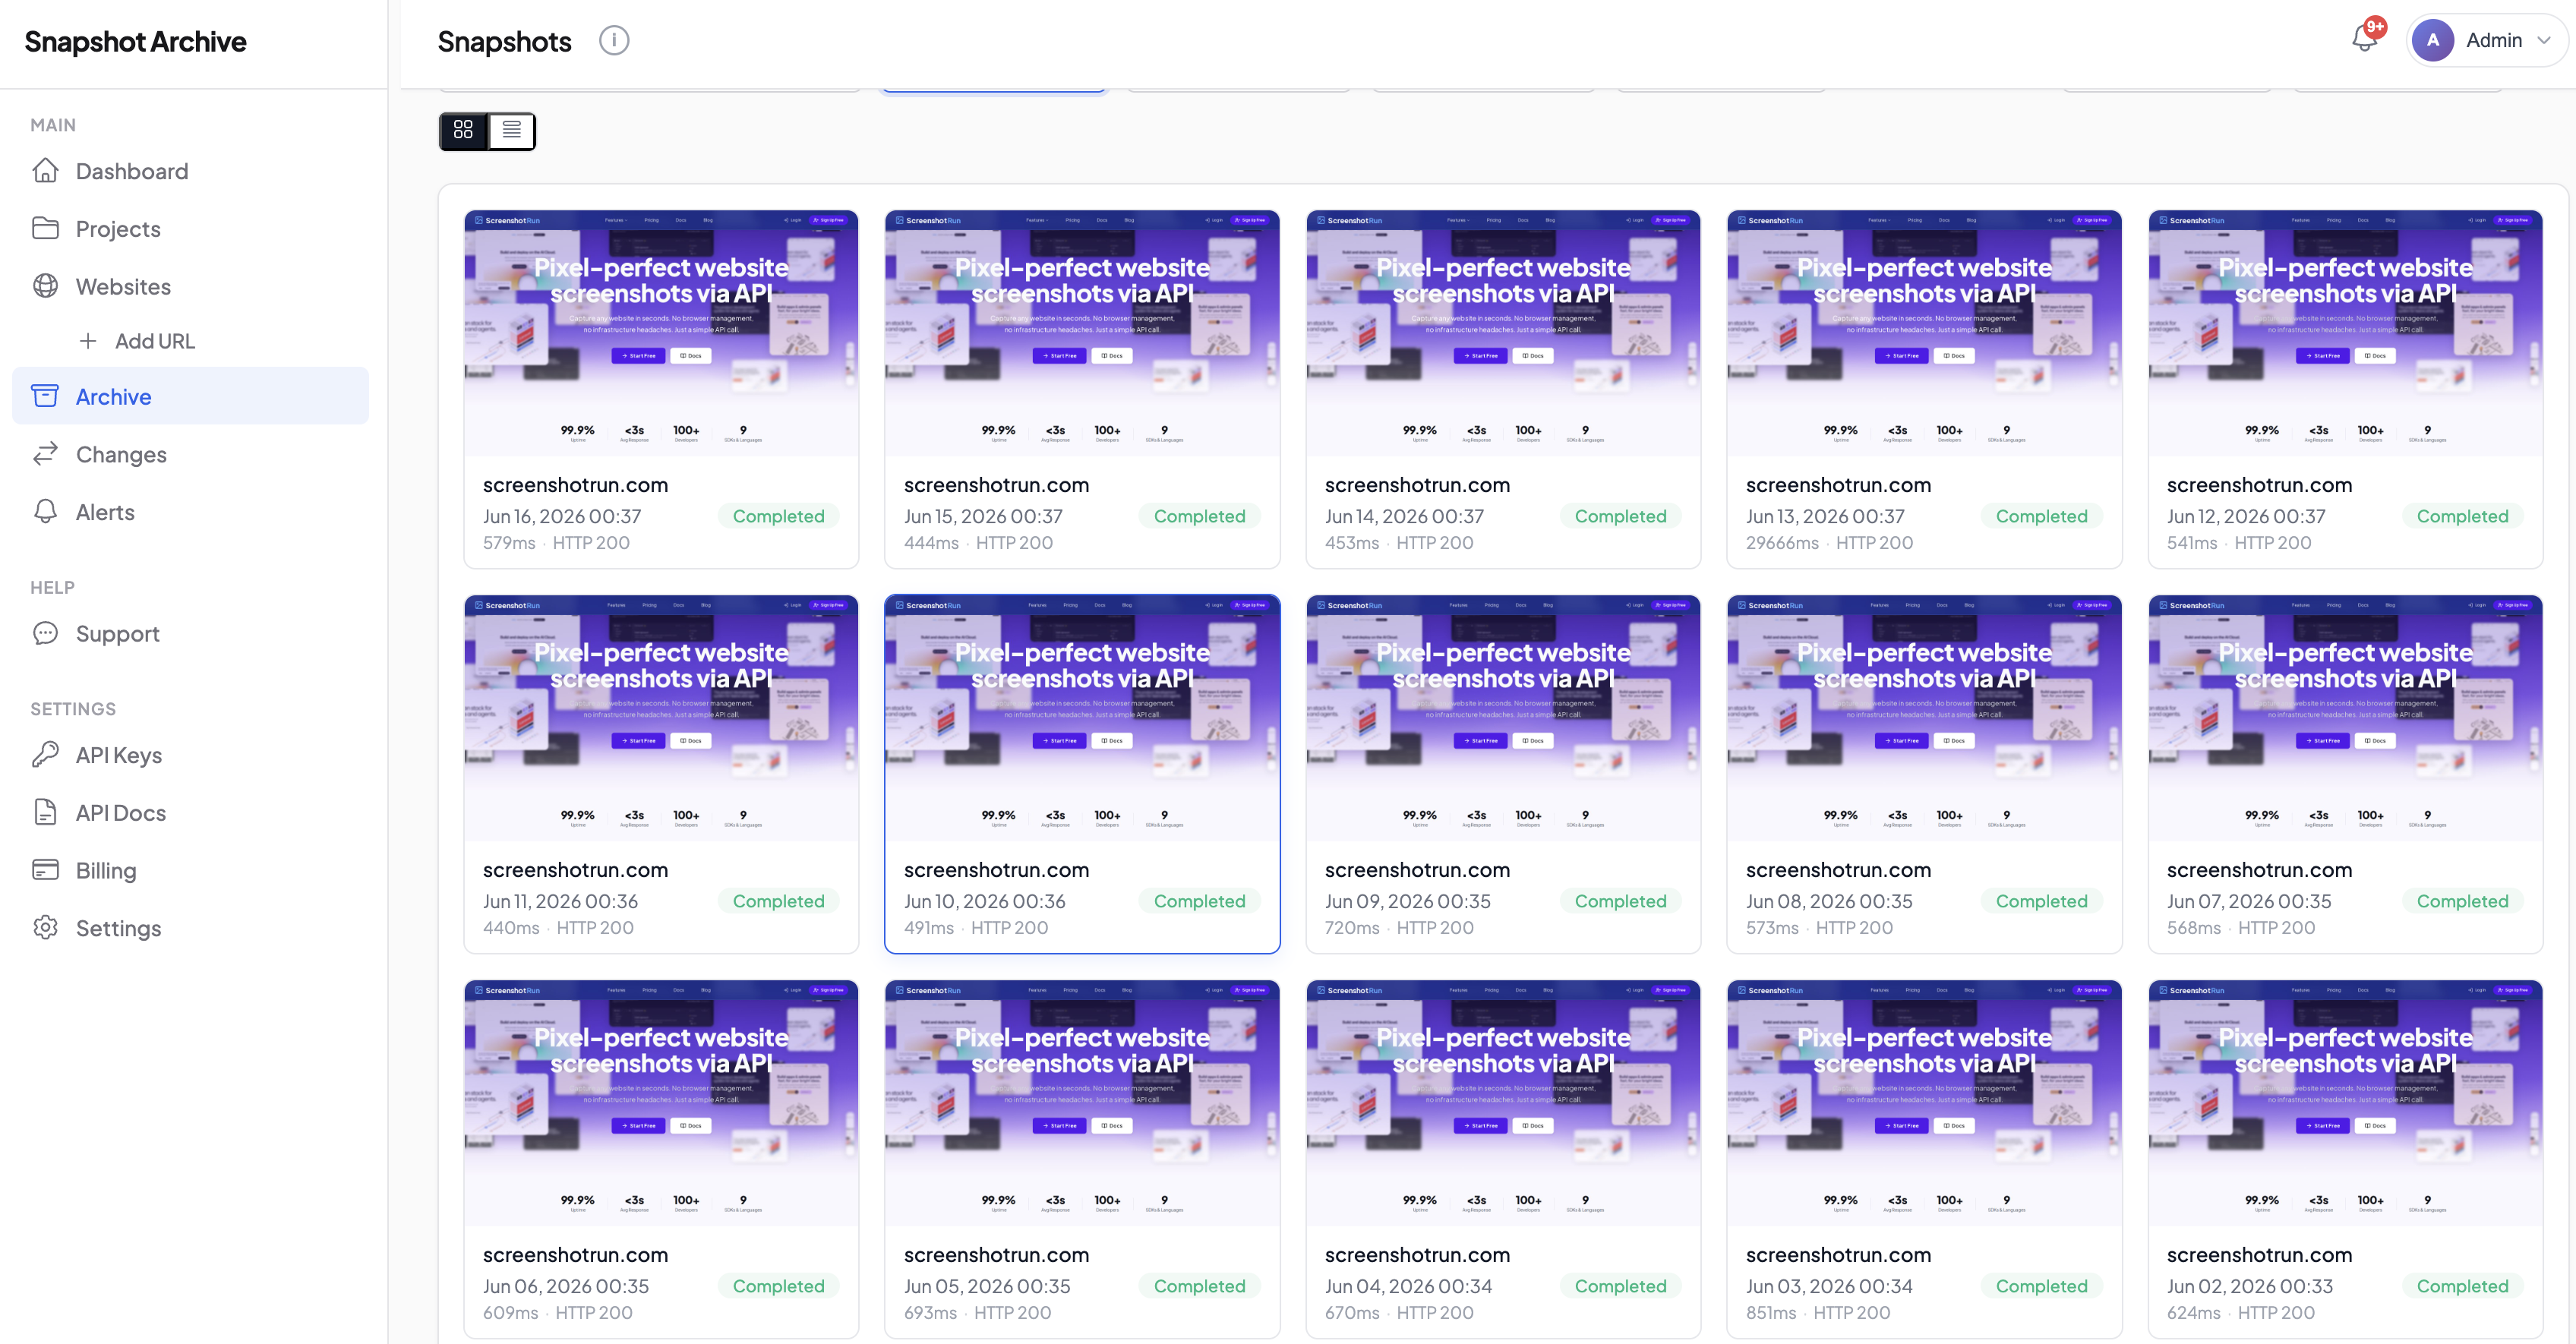Click the Projects folder icon

pos(45,229)
